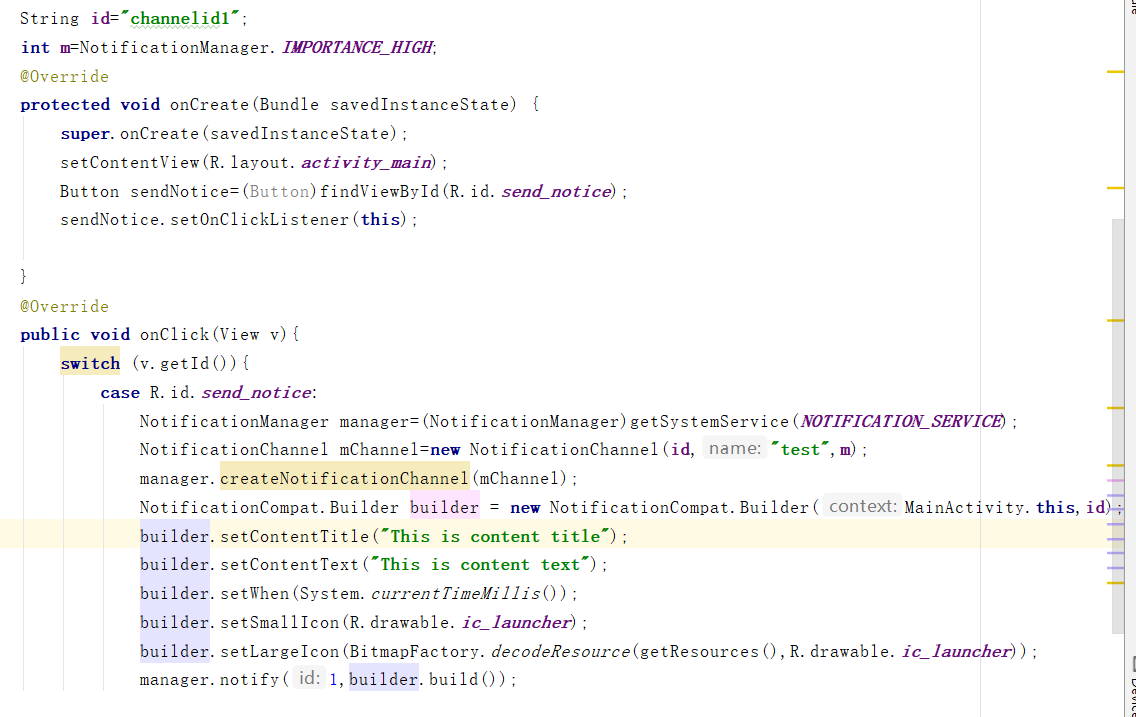
Task: Click the setContentTitle method call
Action: click(295, 536)
